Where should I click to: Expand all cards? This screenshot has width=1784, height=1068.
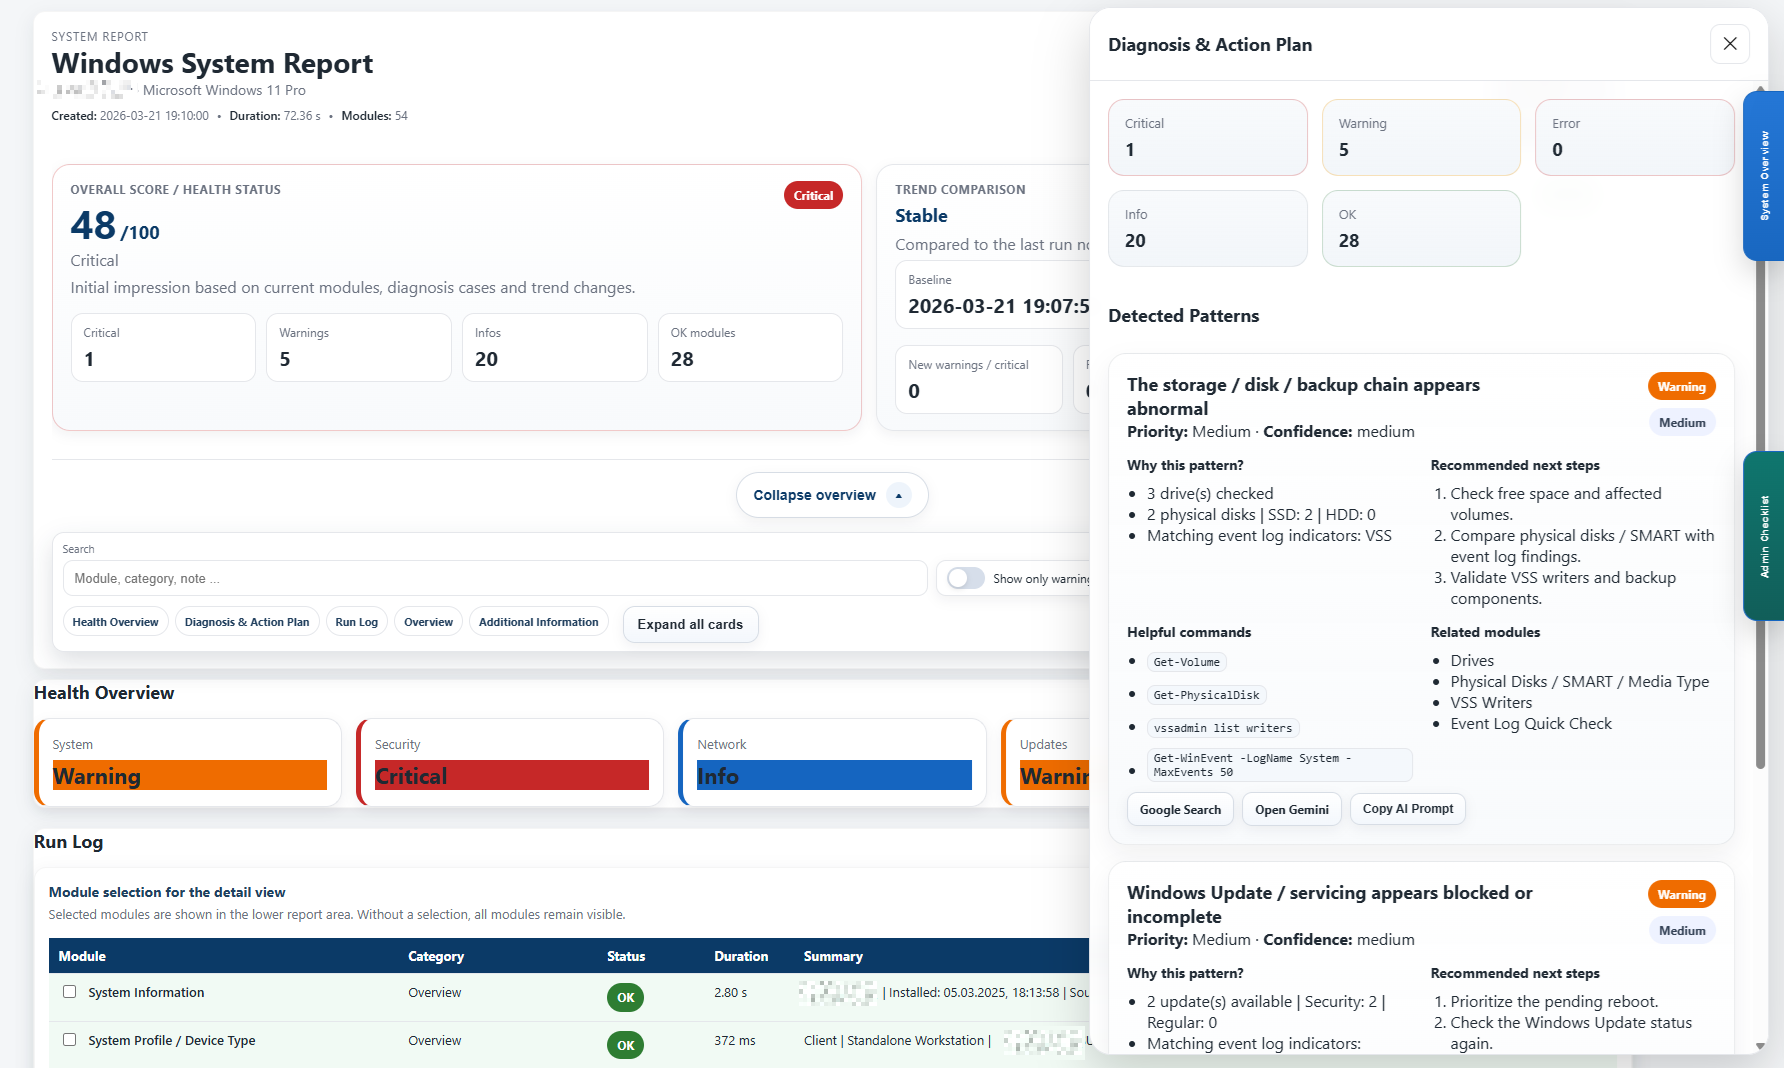pos(690,624)
